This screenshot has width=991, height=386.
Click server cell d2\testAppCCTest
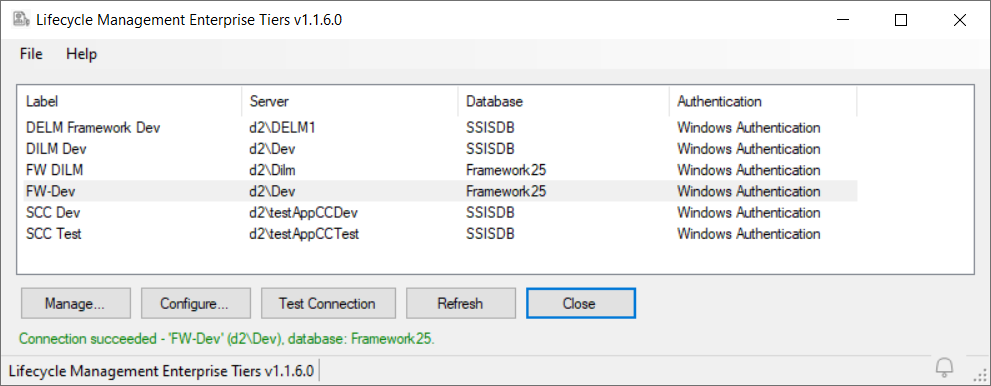(x=304, y=234)
